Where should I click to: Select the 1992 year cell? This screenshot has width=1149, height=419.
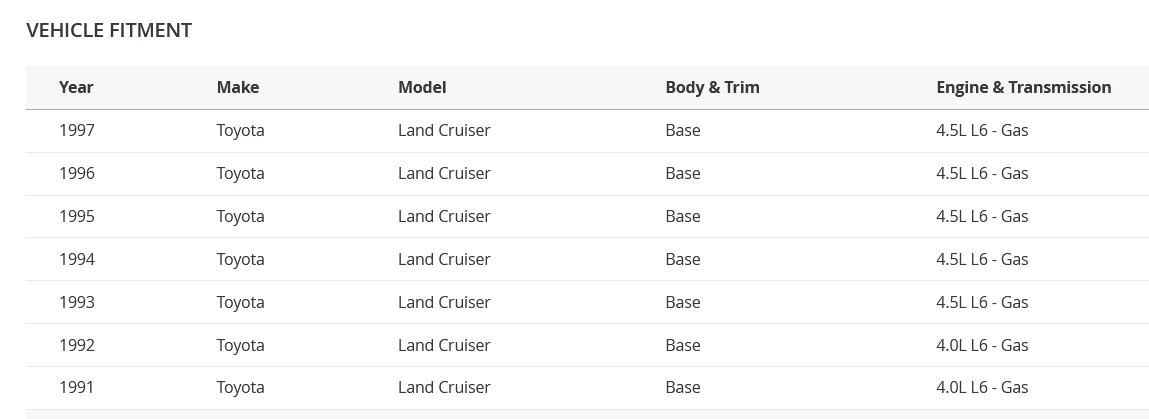click(x=77, y=345)
